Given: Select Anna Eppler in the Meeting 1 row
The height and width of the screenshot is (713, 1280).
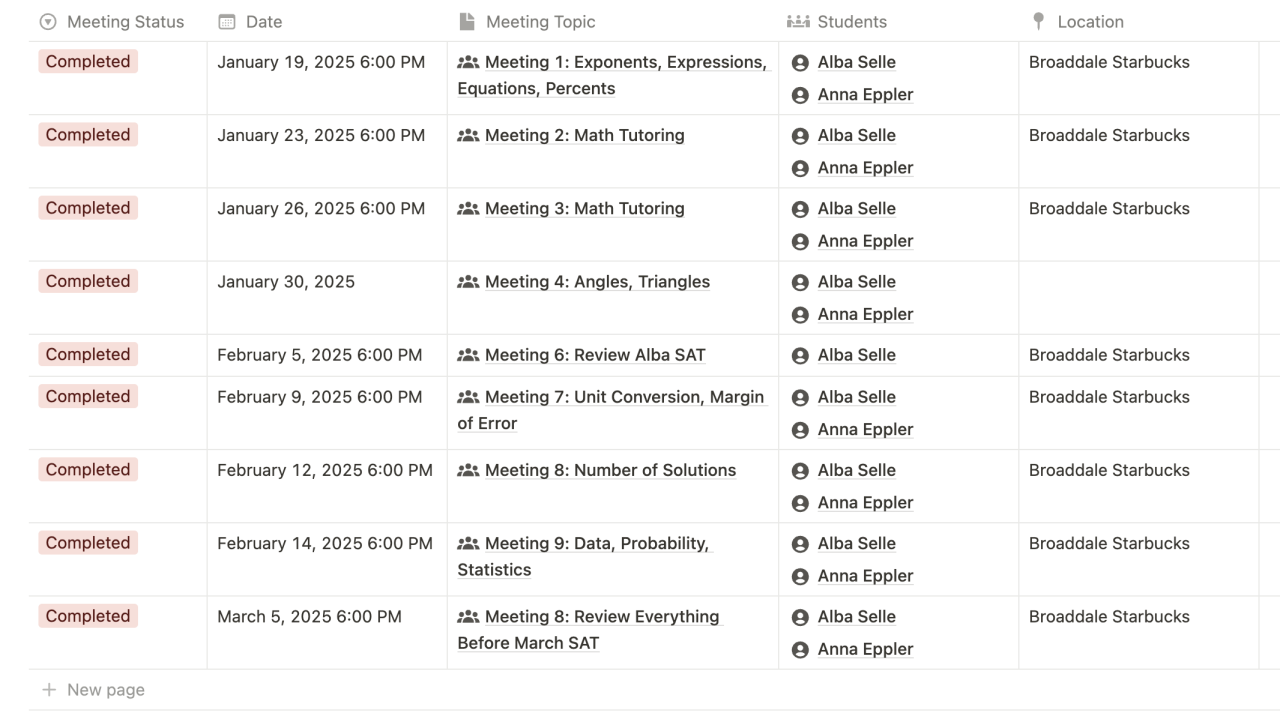Looking at the screenshot, I should pos(865,95).
